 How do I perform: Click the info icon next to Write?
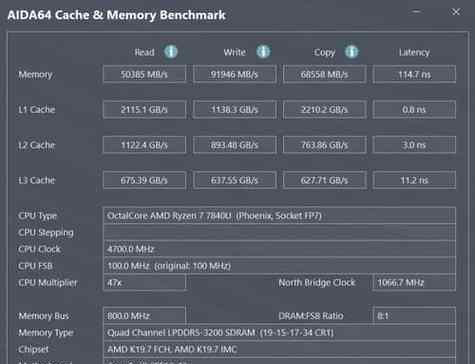pos(263,52)
